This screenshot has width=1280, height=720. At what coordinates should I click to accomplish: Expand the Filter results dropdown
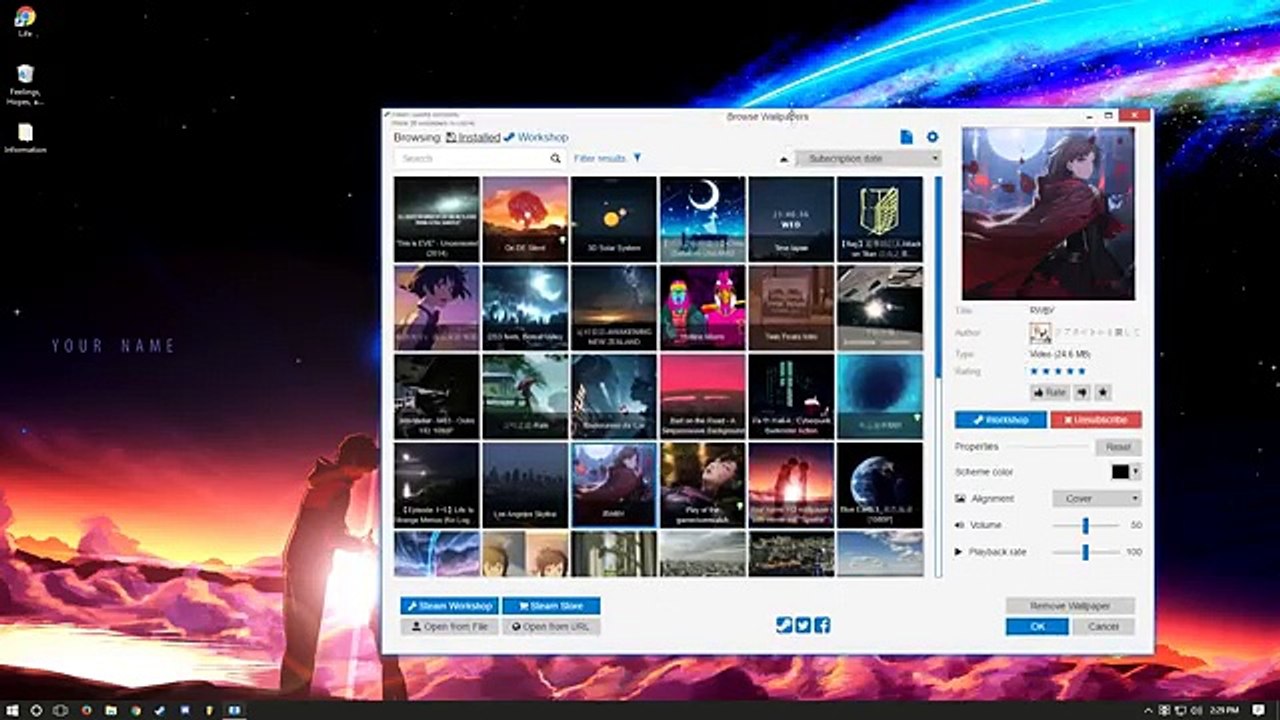(x=608, y=158)
